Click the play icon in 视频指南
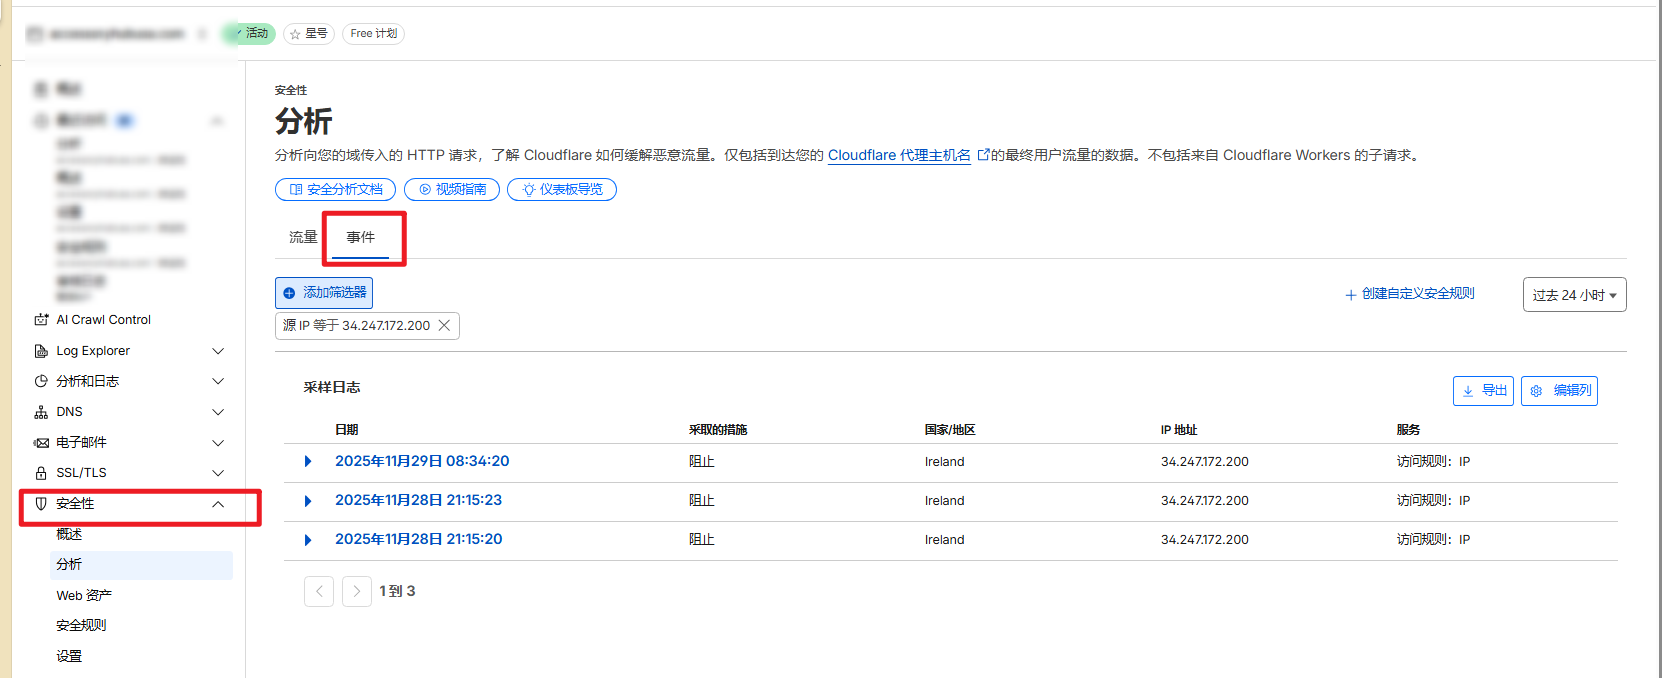The width and height of the screenshot is (1662, 678). point(425,189)
